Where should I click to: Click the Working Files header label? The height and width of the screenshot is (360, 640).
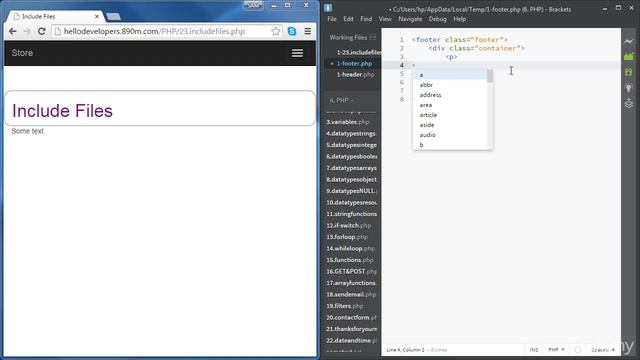click(x=348, y=37)
